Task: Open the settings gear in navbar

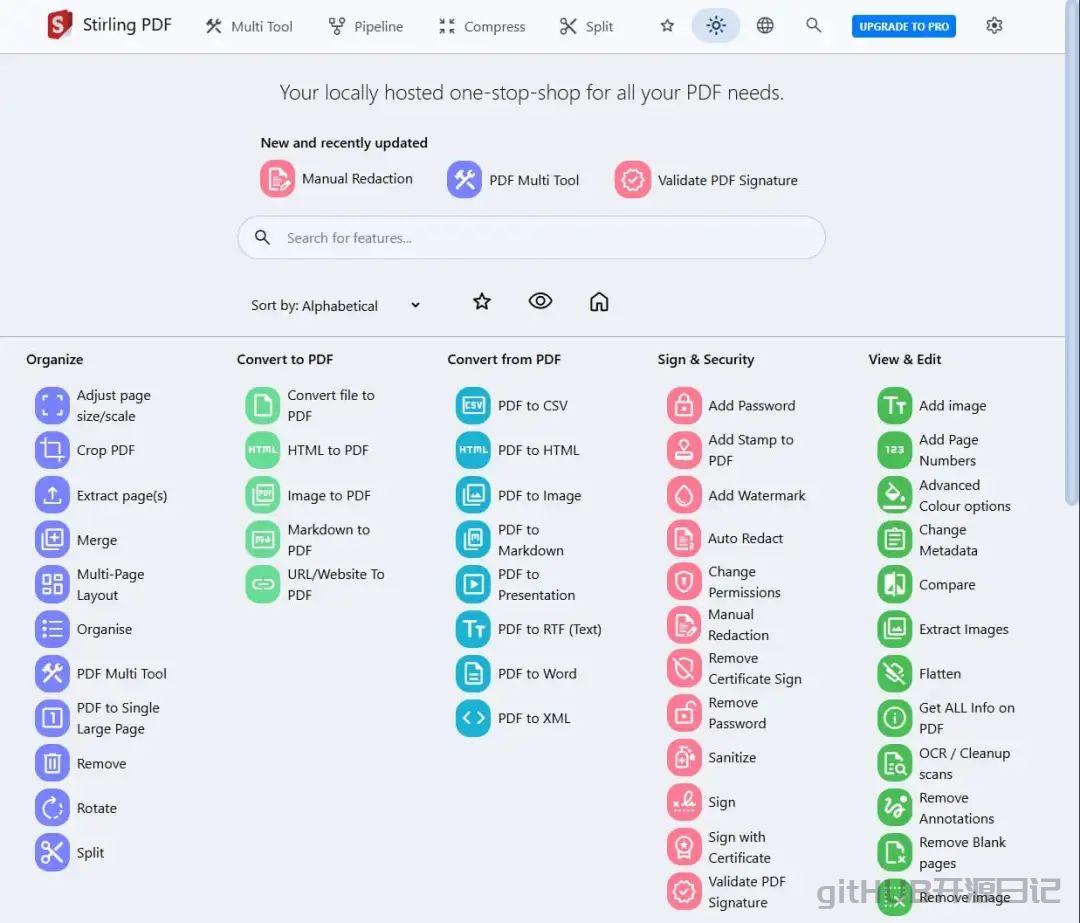Action: (x=994, y=25)
